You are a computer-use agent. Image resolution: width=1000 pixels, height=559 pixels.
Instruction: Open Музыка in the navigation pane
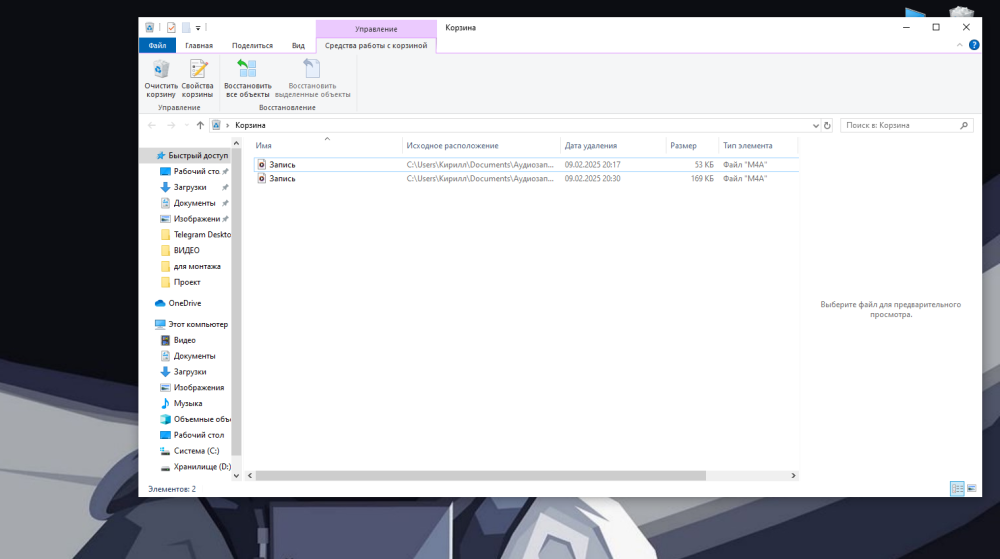tap(181, 403)
